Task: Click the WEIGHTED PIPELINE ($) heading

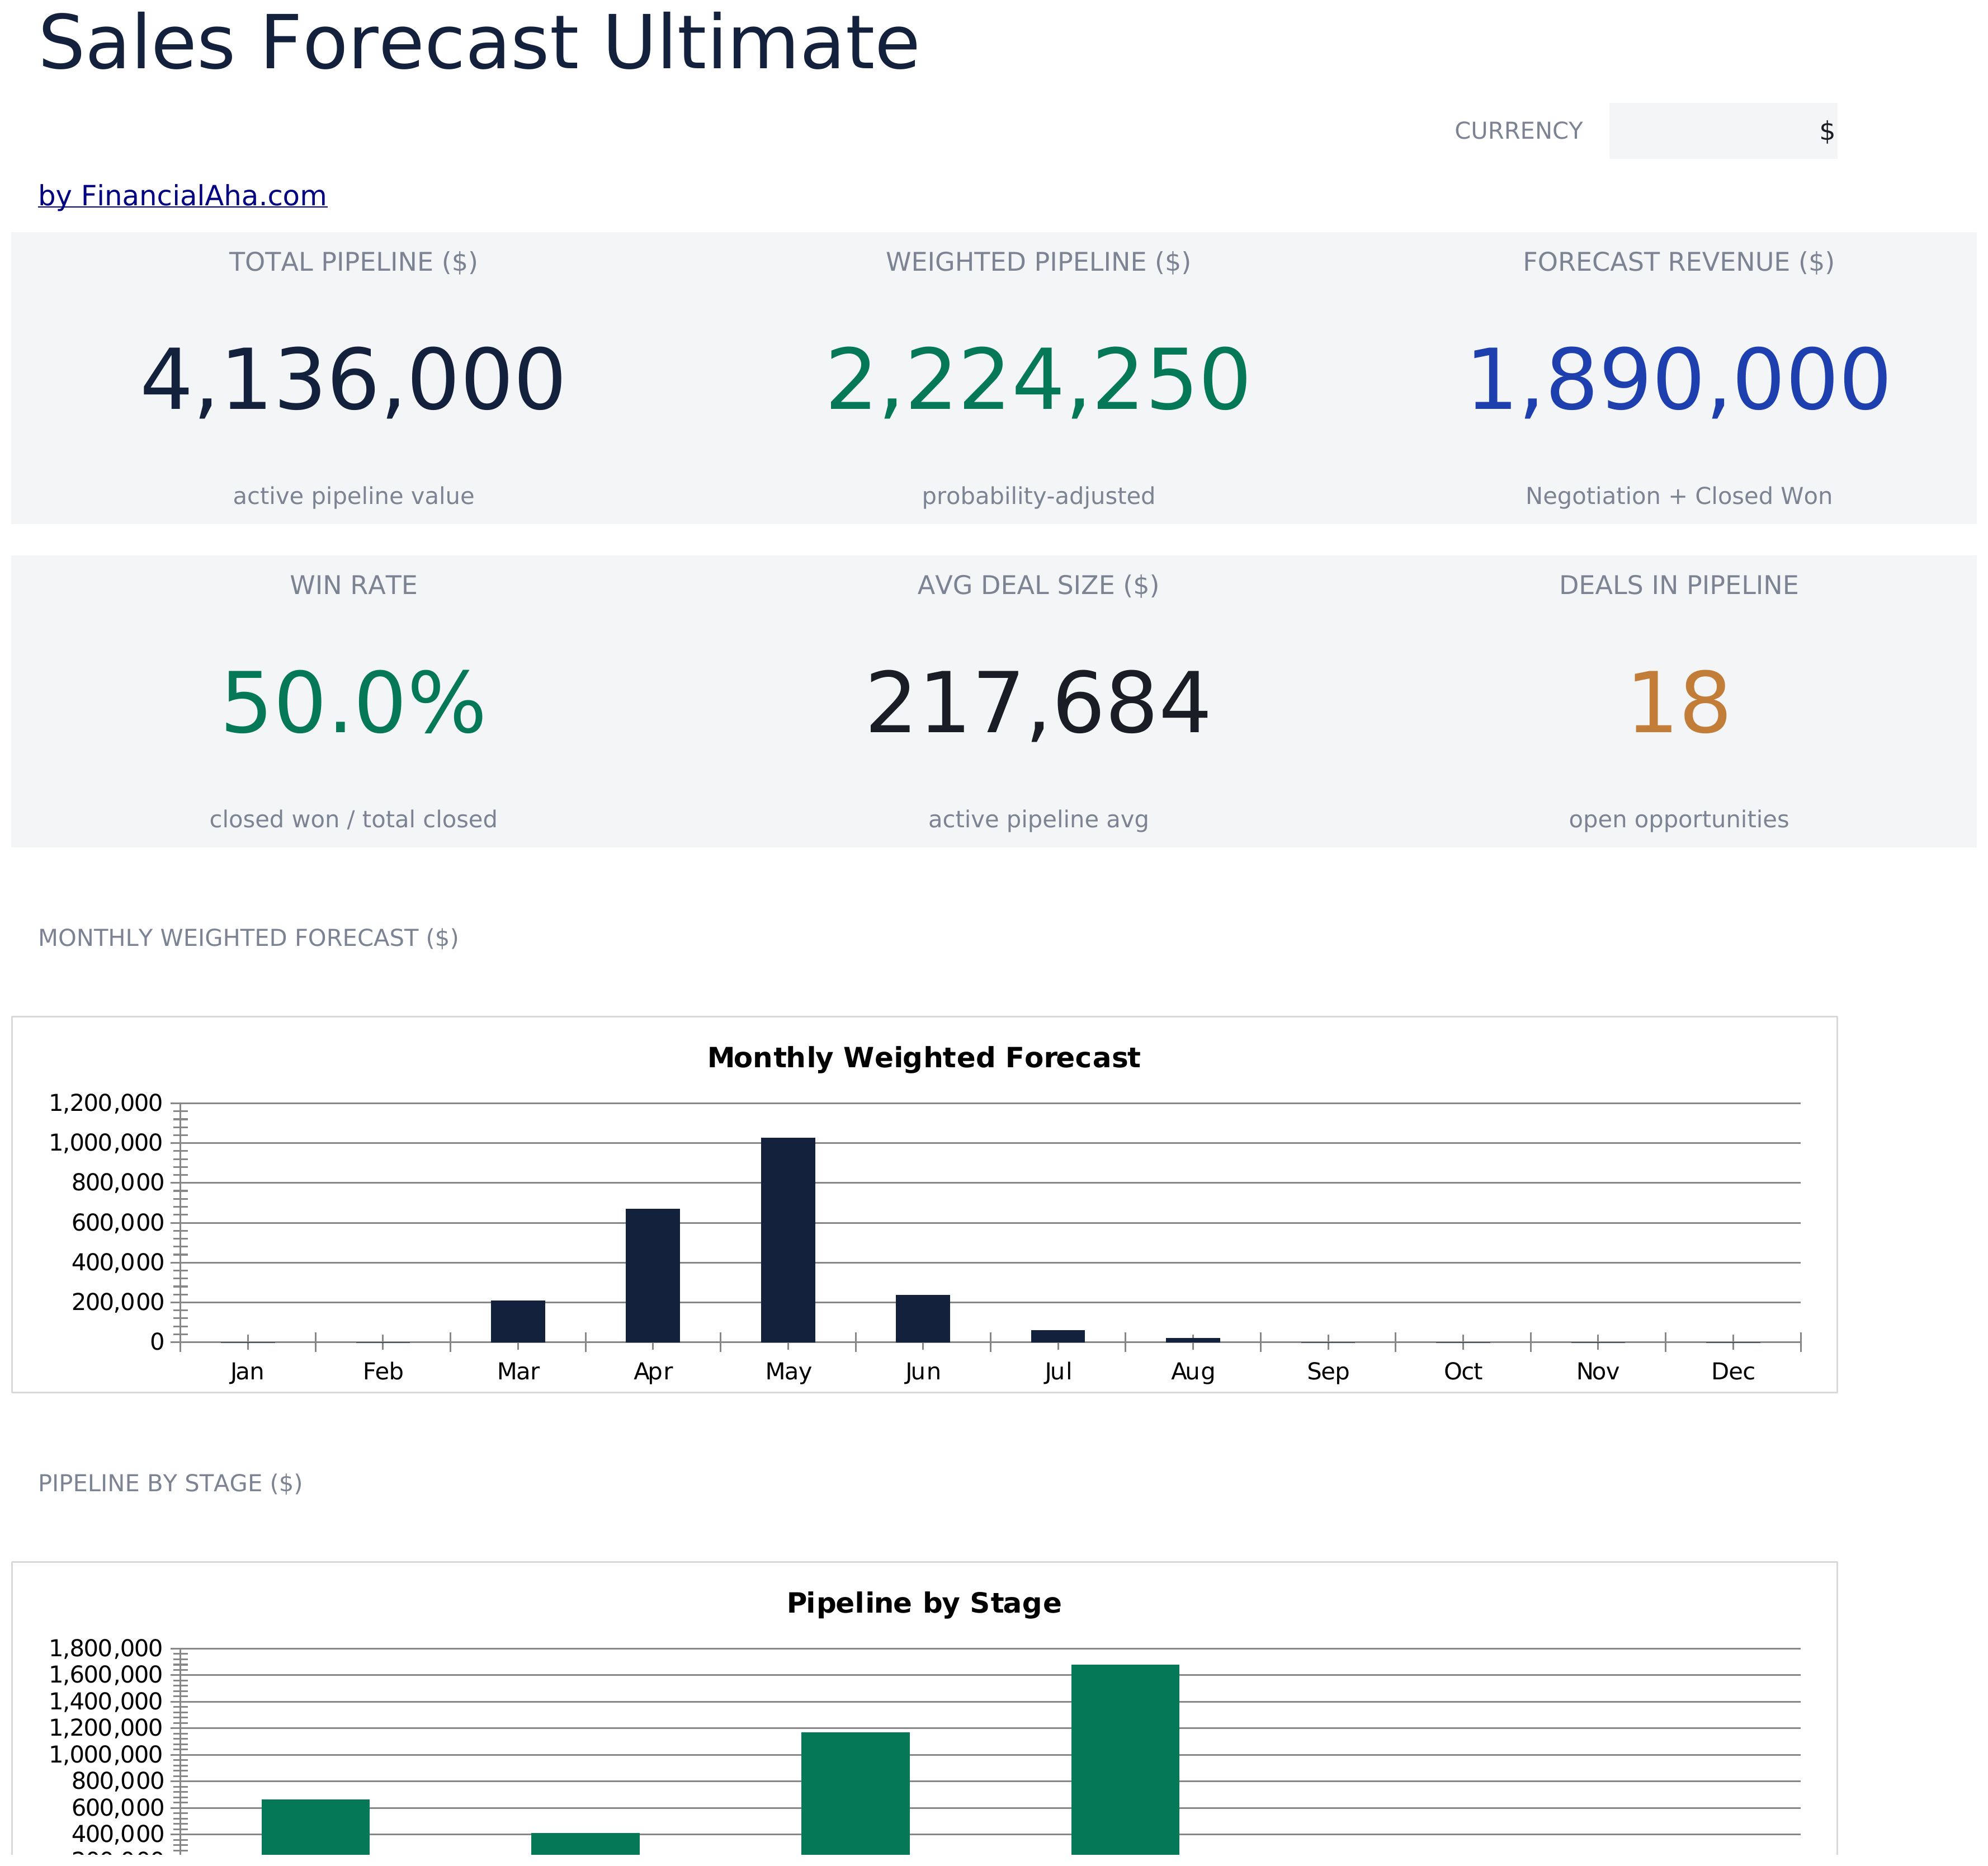Action: coord(1038,262)
